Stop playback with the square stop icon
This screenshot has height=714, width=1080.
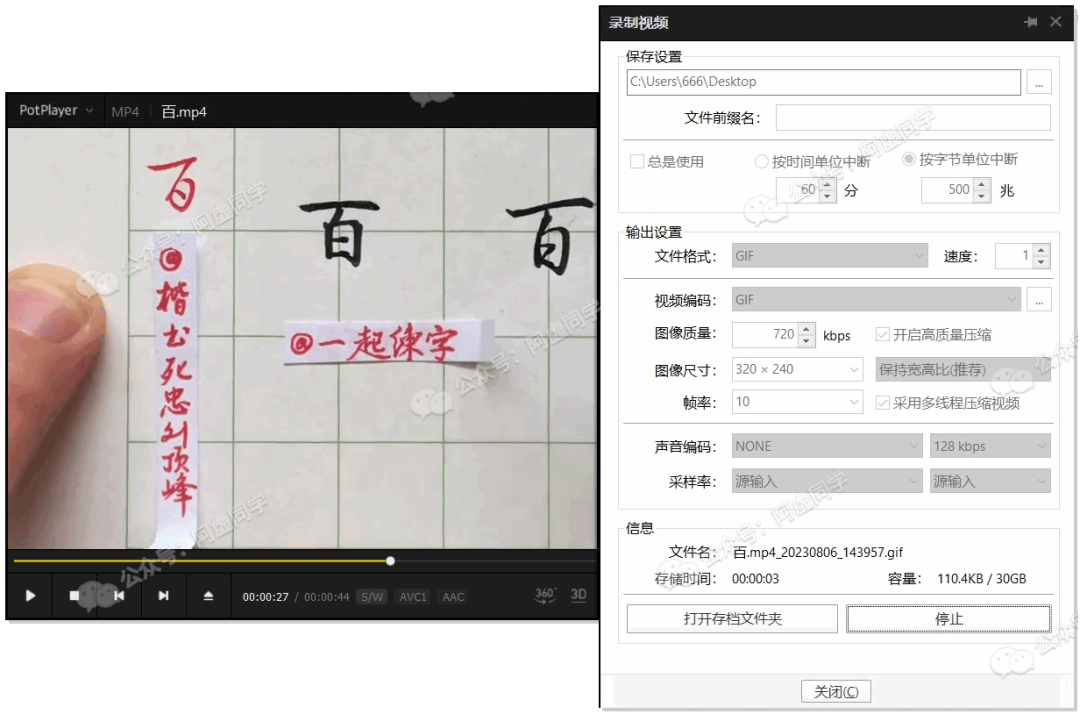(x=74, y=596)
